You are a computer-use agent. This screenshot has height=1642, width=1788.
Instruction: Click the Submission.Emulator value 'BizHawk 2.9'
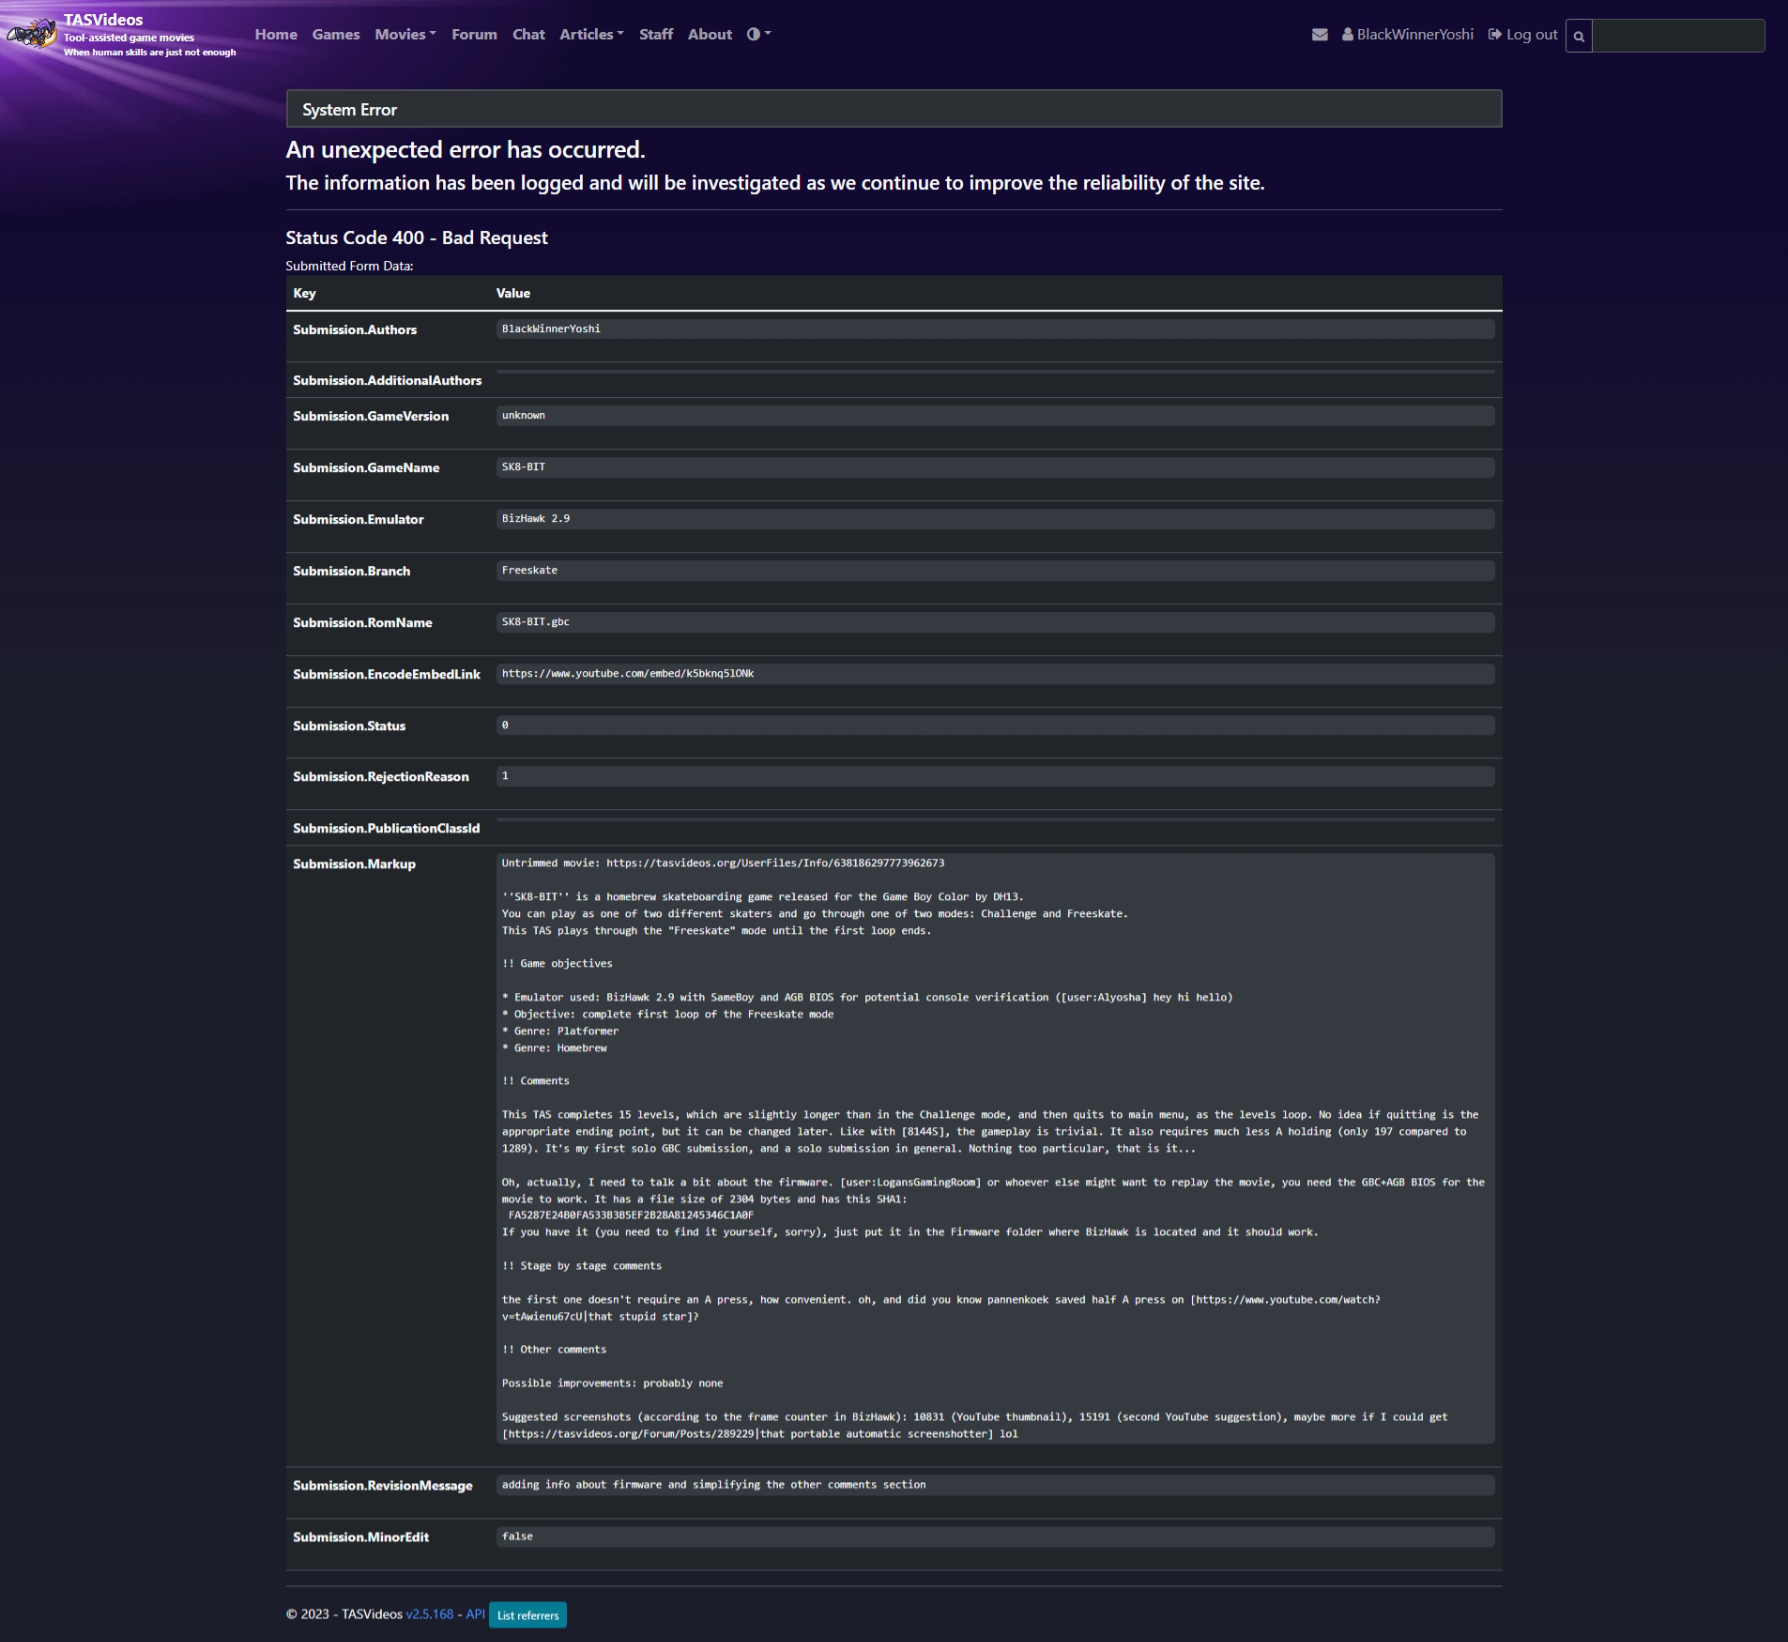click(536, 519)
